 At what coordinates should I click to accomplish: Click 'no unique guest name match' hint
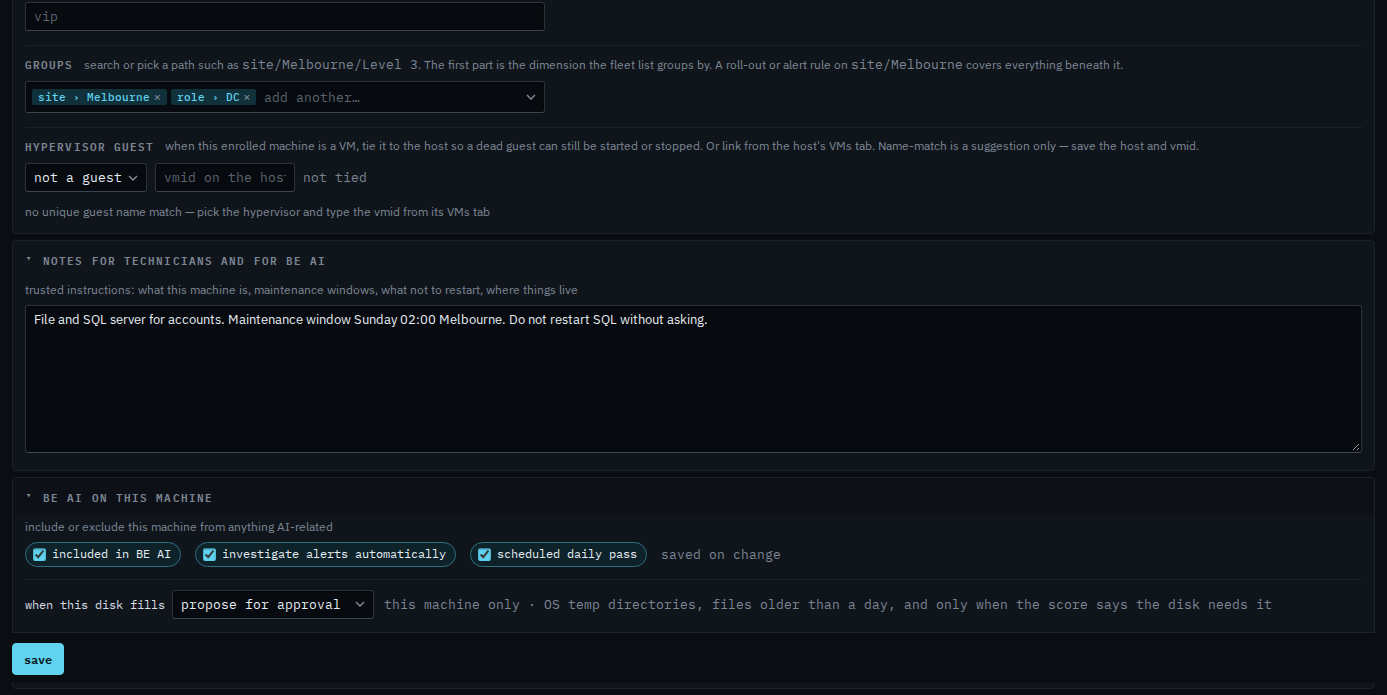tap(257, 212)
